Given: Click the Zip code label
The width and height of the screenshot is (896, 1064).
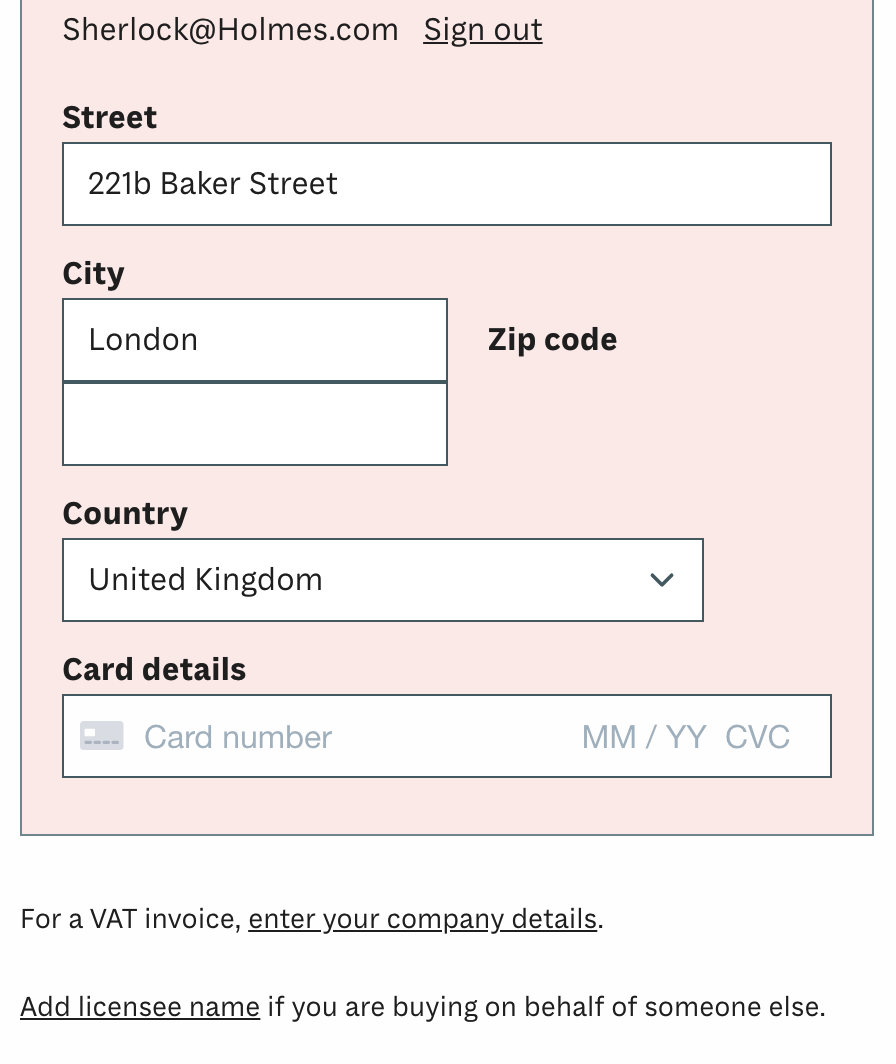Looking at the screenshot, I should click(552, 340).
